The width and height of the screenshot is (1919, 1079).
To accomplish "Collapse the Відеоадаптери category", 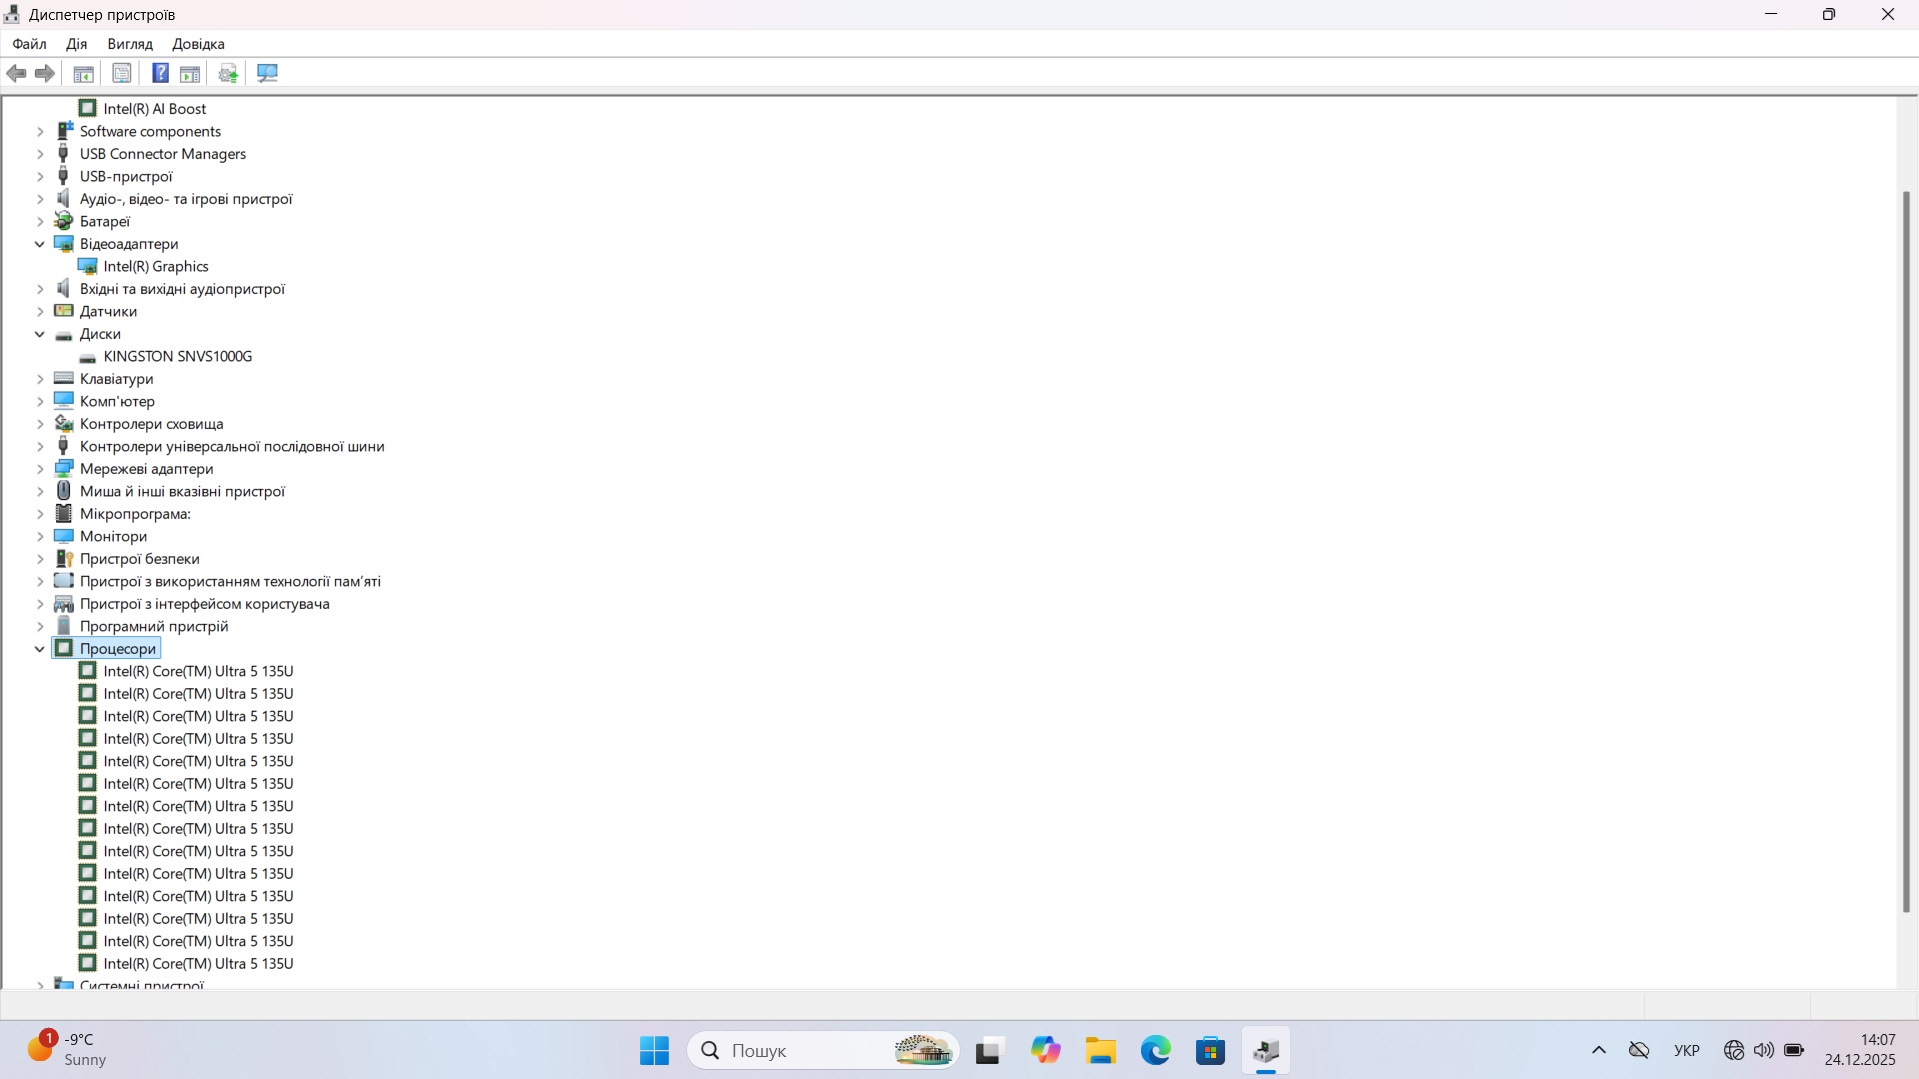I will 40,244.
